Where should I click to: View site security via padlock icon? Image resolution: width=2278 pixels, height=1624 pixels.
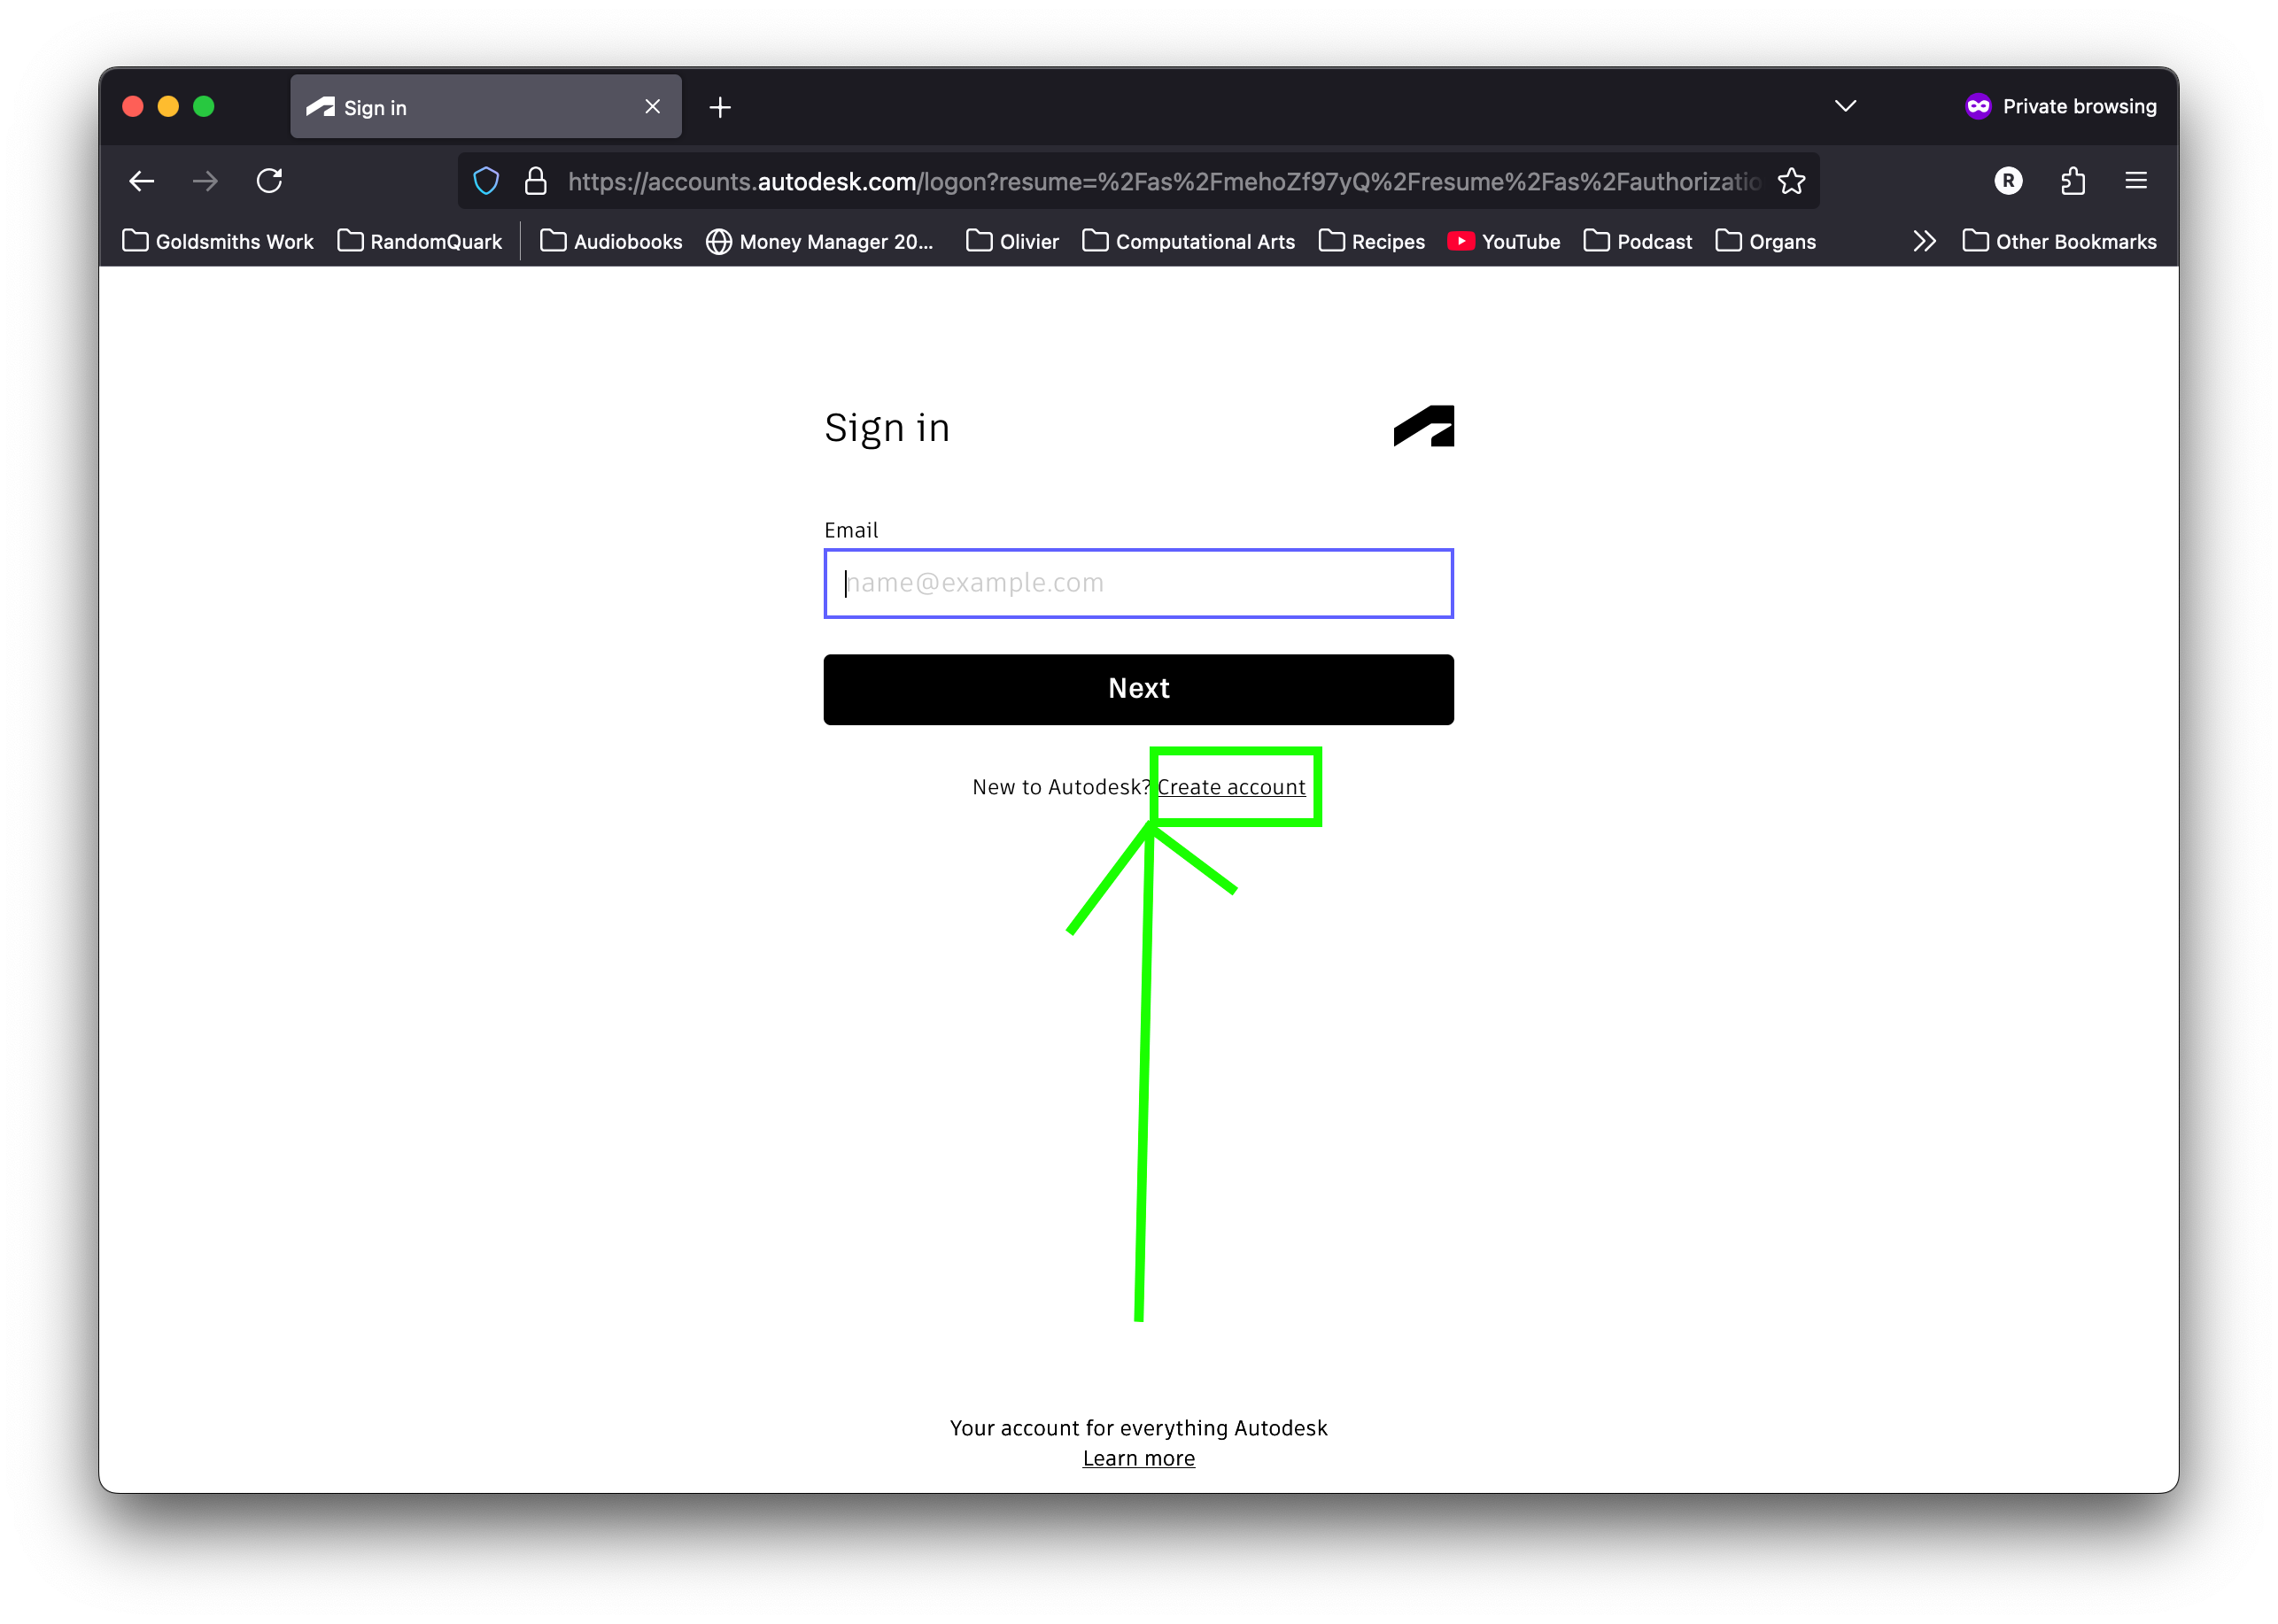point(536,181)
